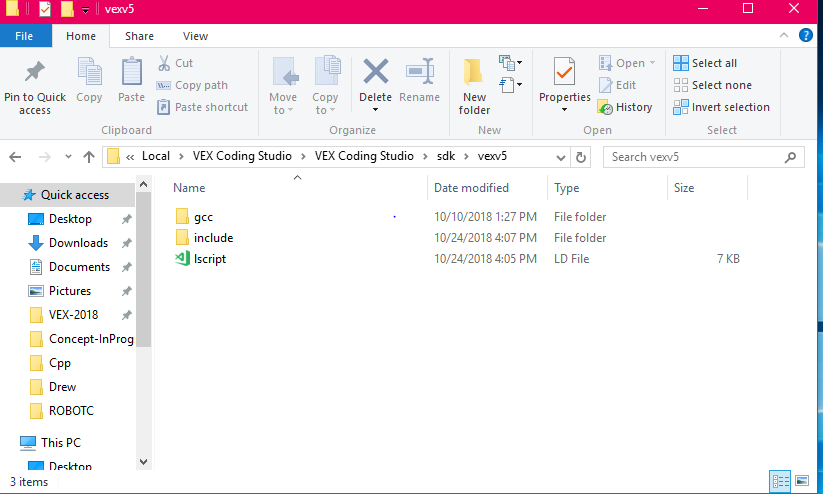This screenshot has width=823, height=494.
Task: Click navigation pane scroll up arrow
Action: point(143,184)
